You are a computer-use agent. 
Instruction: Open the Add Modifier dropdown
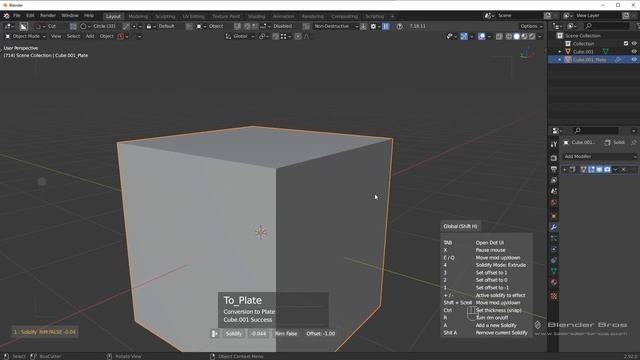coord(599,156)
